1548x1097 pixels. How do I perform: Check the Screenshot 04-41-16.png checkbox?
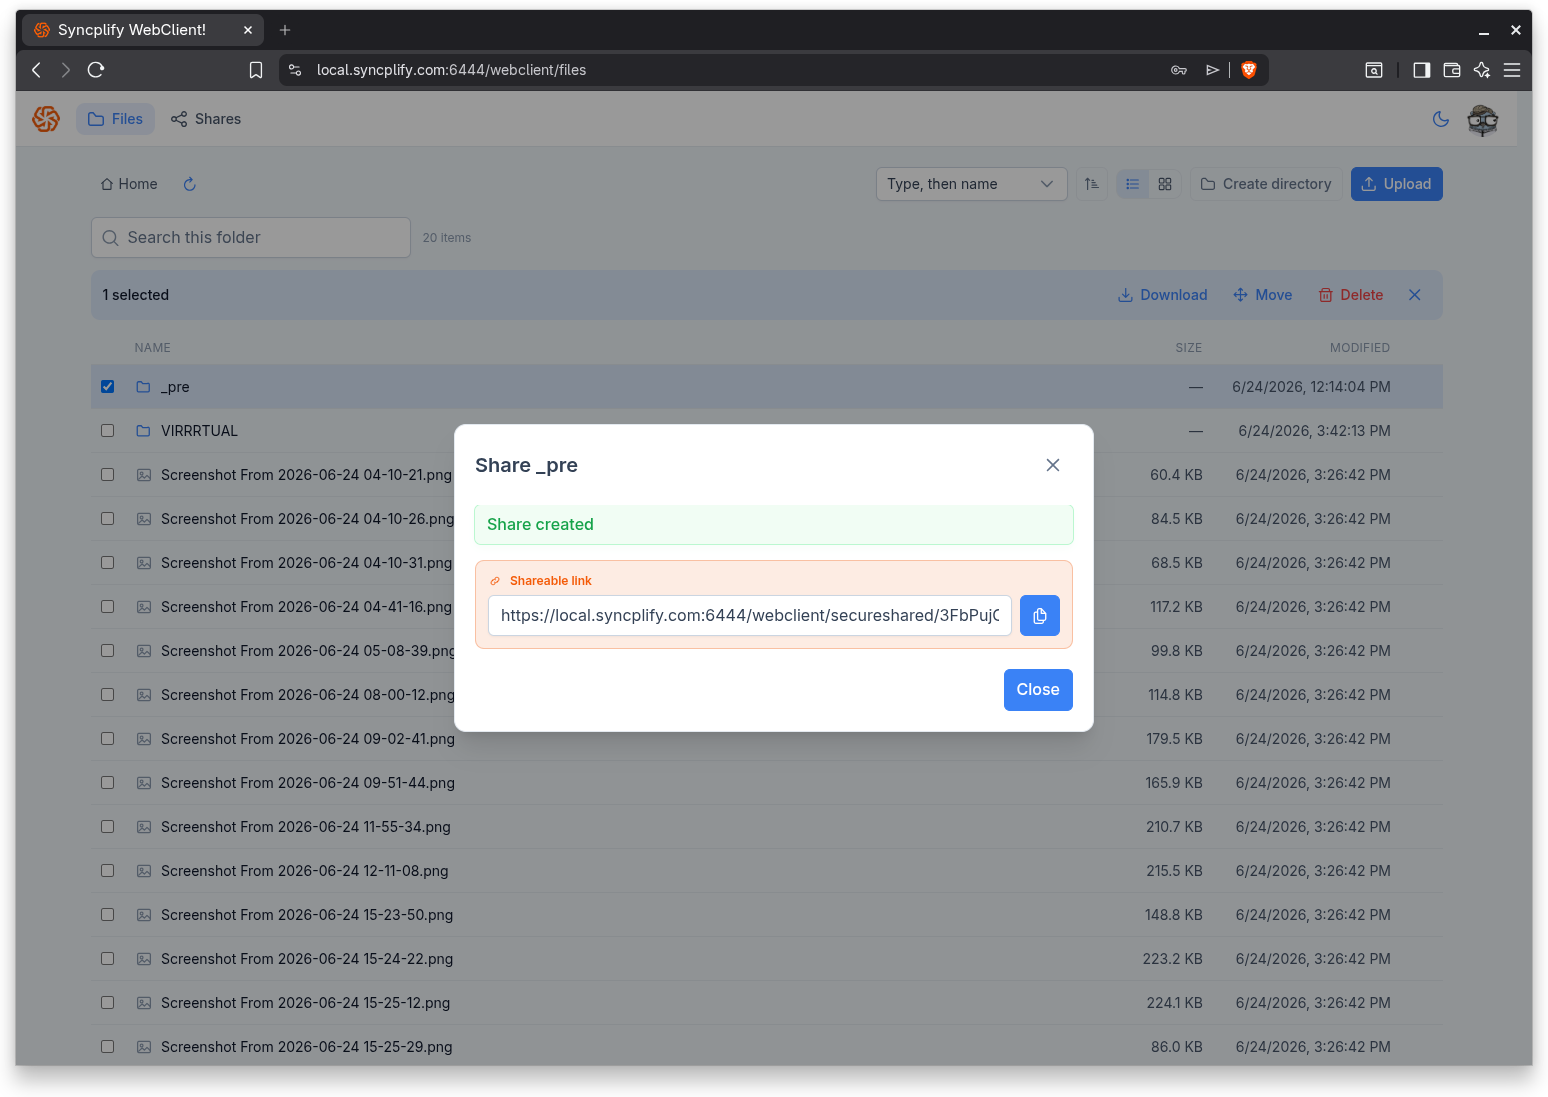click(108, 607)
